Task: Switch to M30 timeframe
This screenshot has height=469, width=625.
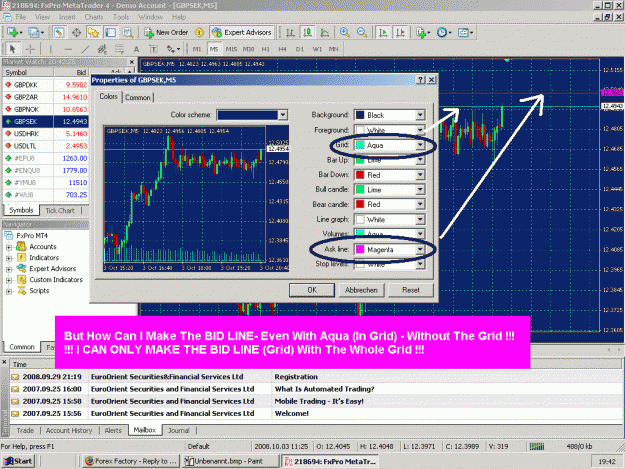Action: (x=248, y=49)
